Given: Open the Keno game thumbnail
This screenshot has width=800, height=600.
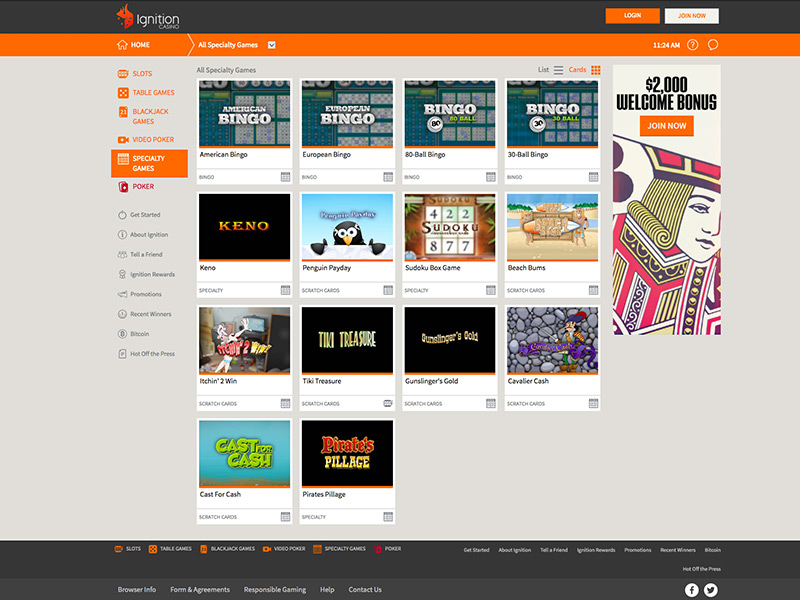Looking at the screenshot, I should 244,227.
